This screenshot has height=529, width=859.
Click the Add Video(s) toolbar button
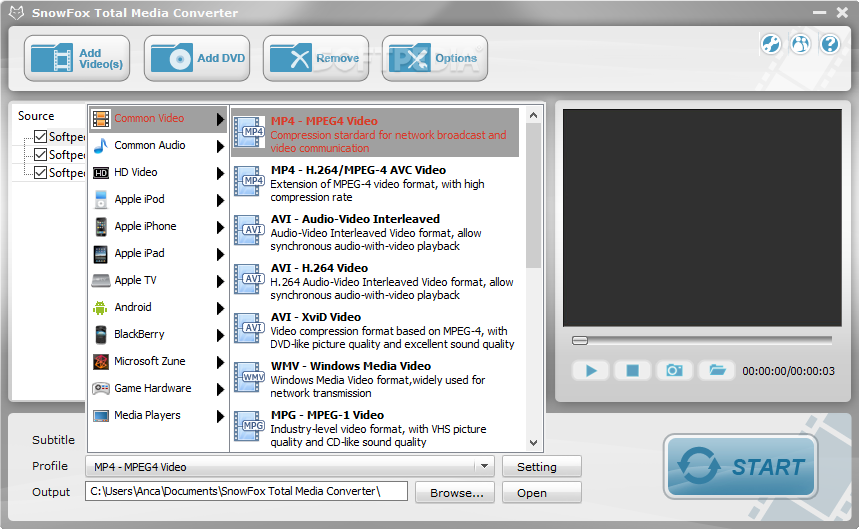pyautogui.click(x=77, y=59)
